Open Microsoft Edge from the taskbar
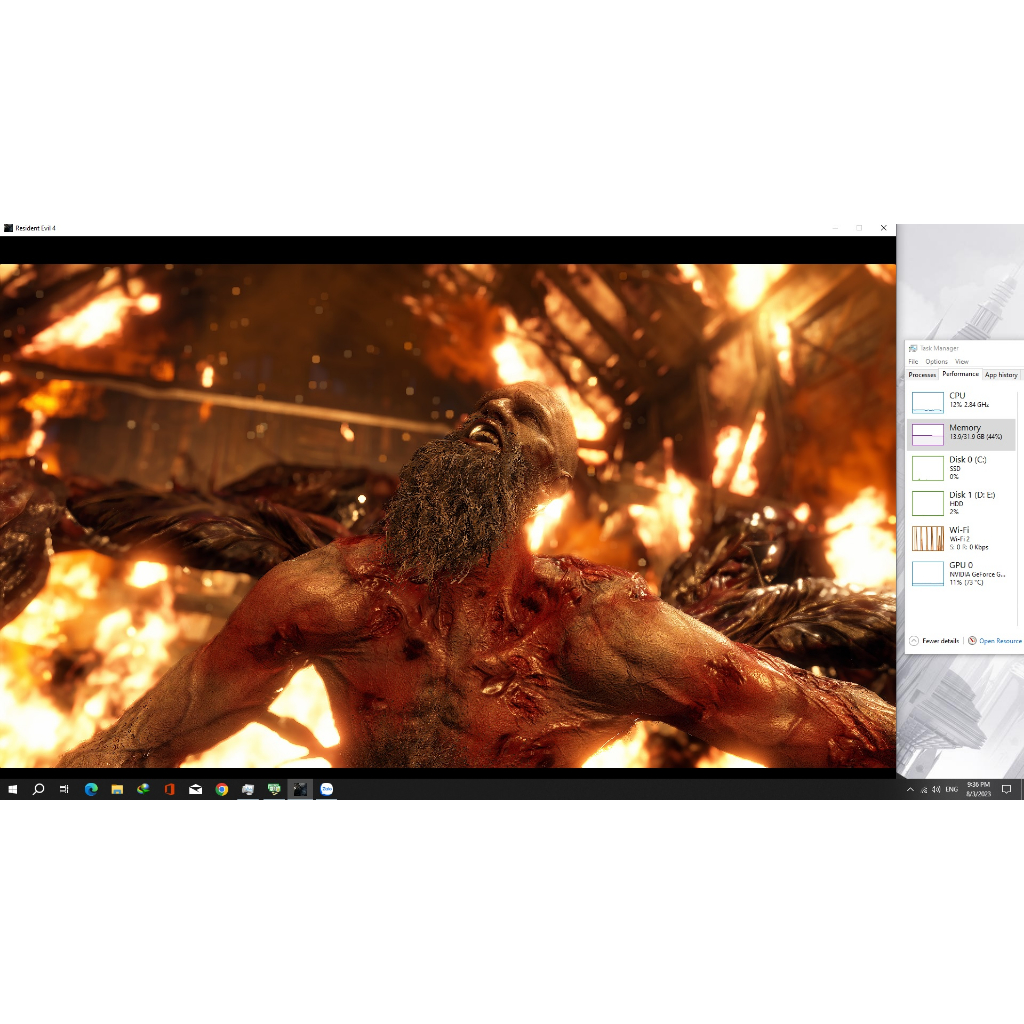This screenshot has height=1024, width=1024. pyautogui.click(x=91, y=789)
